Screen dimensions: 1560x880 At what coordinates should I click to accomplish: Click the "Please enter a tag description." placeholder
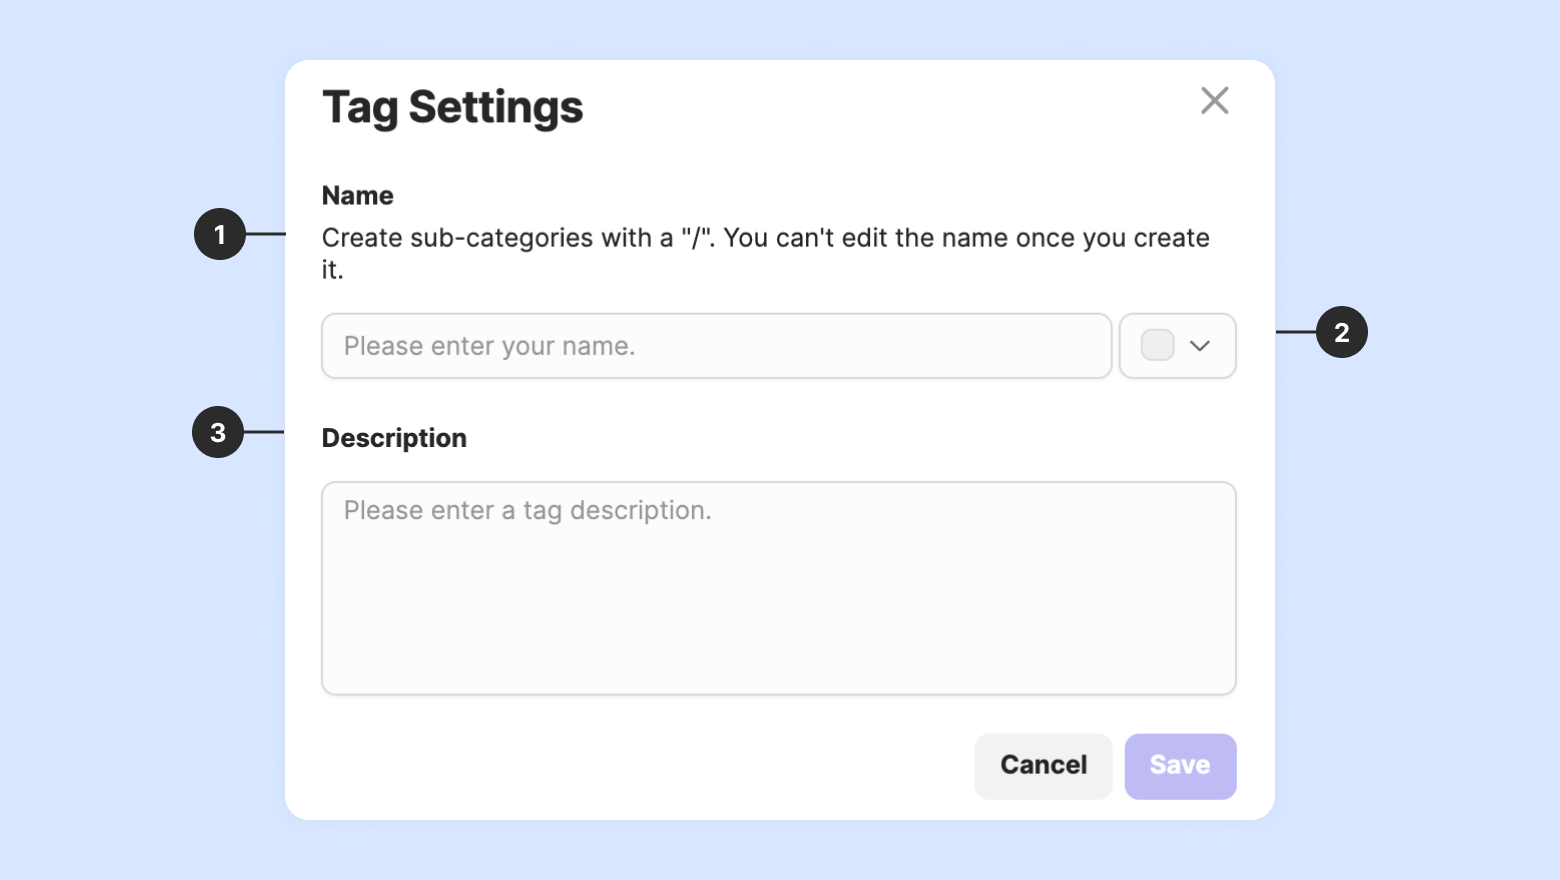pyautogui.click(x=527, y=510)
